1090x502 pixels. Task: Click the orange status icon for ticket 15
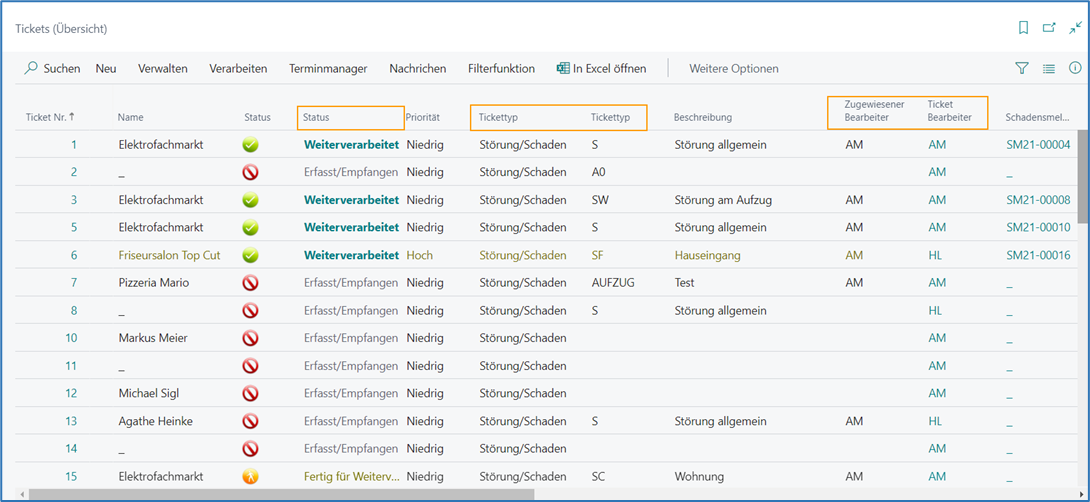[251, 477]
